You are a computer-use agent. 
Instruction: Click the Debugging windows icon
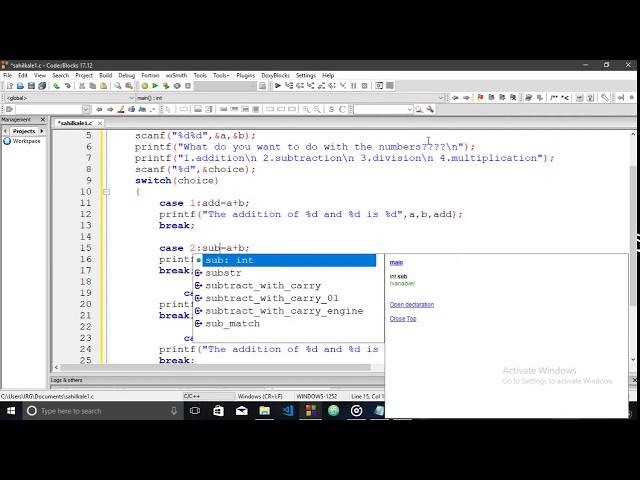pos(379,86)
